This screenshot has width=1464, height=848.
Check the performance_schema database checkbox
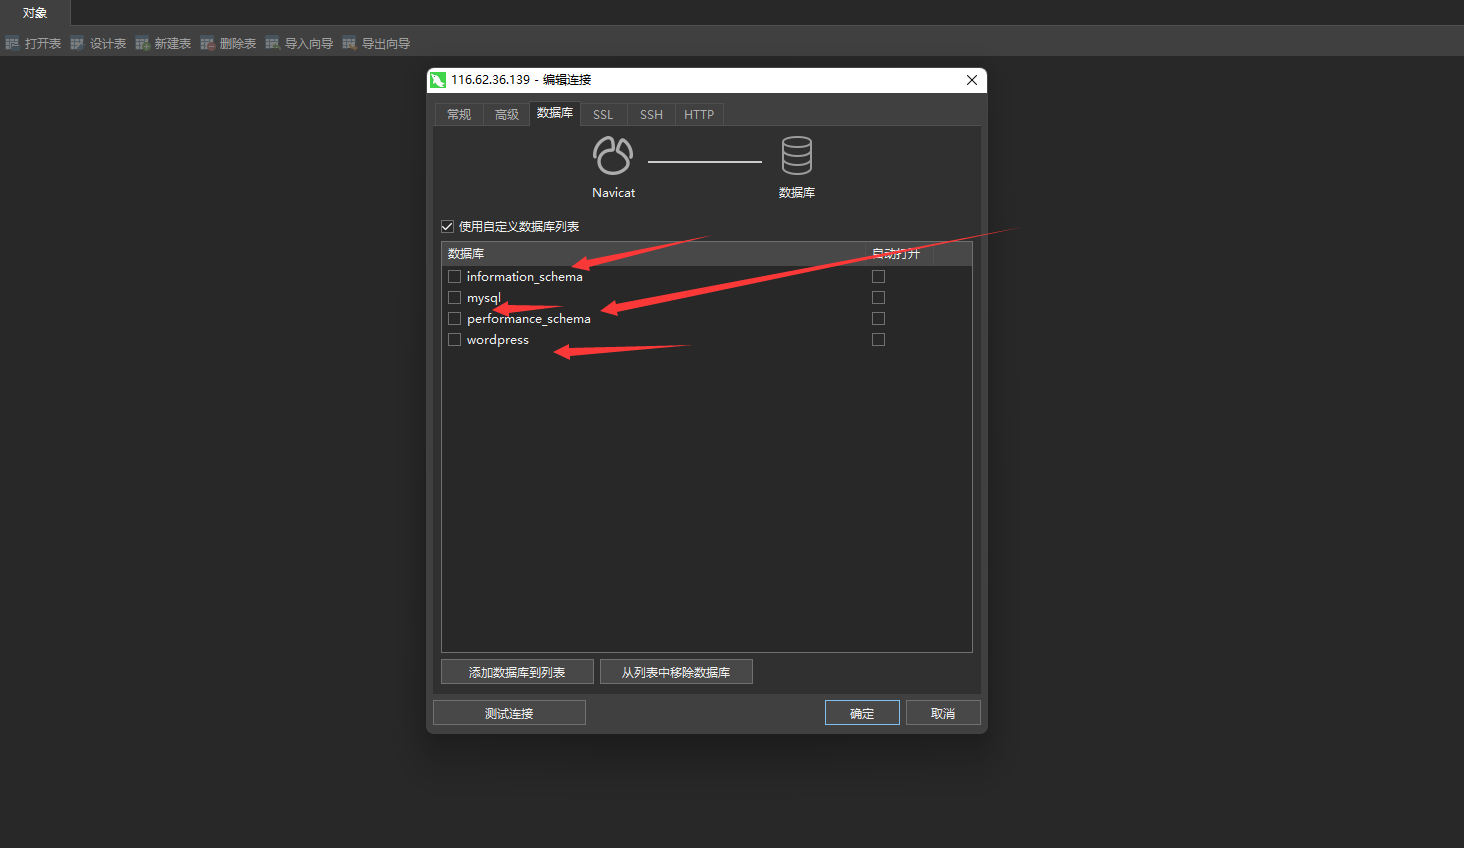[x=454, y=318]
